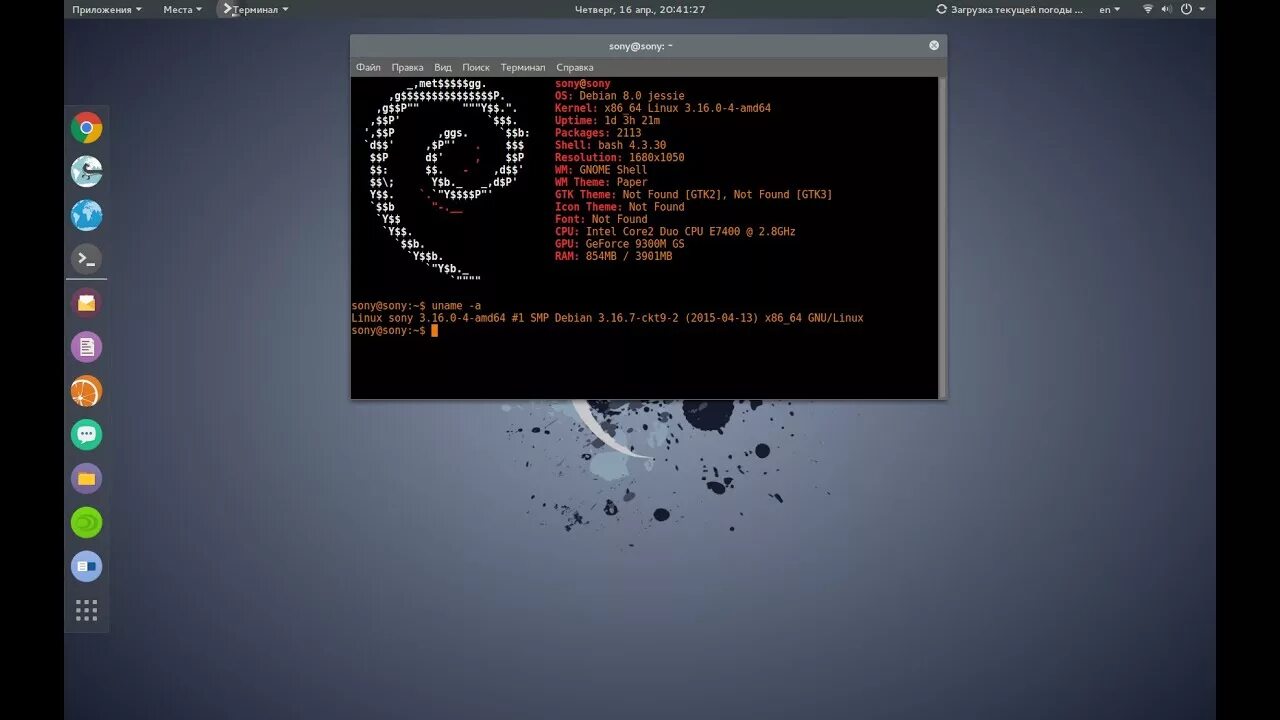This screenshot has height=720, width=1280.
Task: Open the Приложения menu
Action: (x=107, y=9)
